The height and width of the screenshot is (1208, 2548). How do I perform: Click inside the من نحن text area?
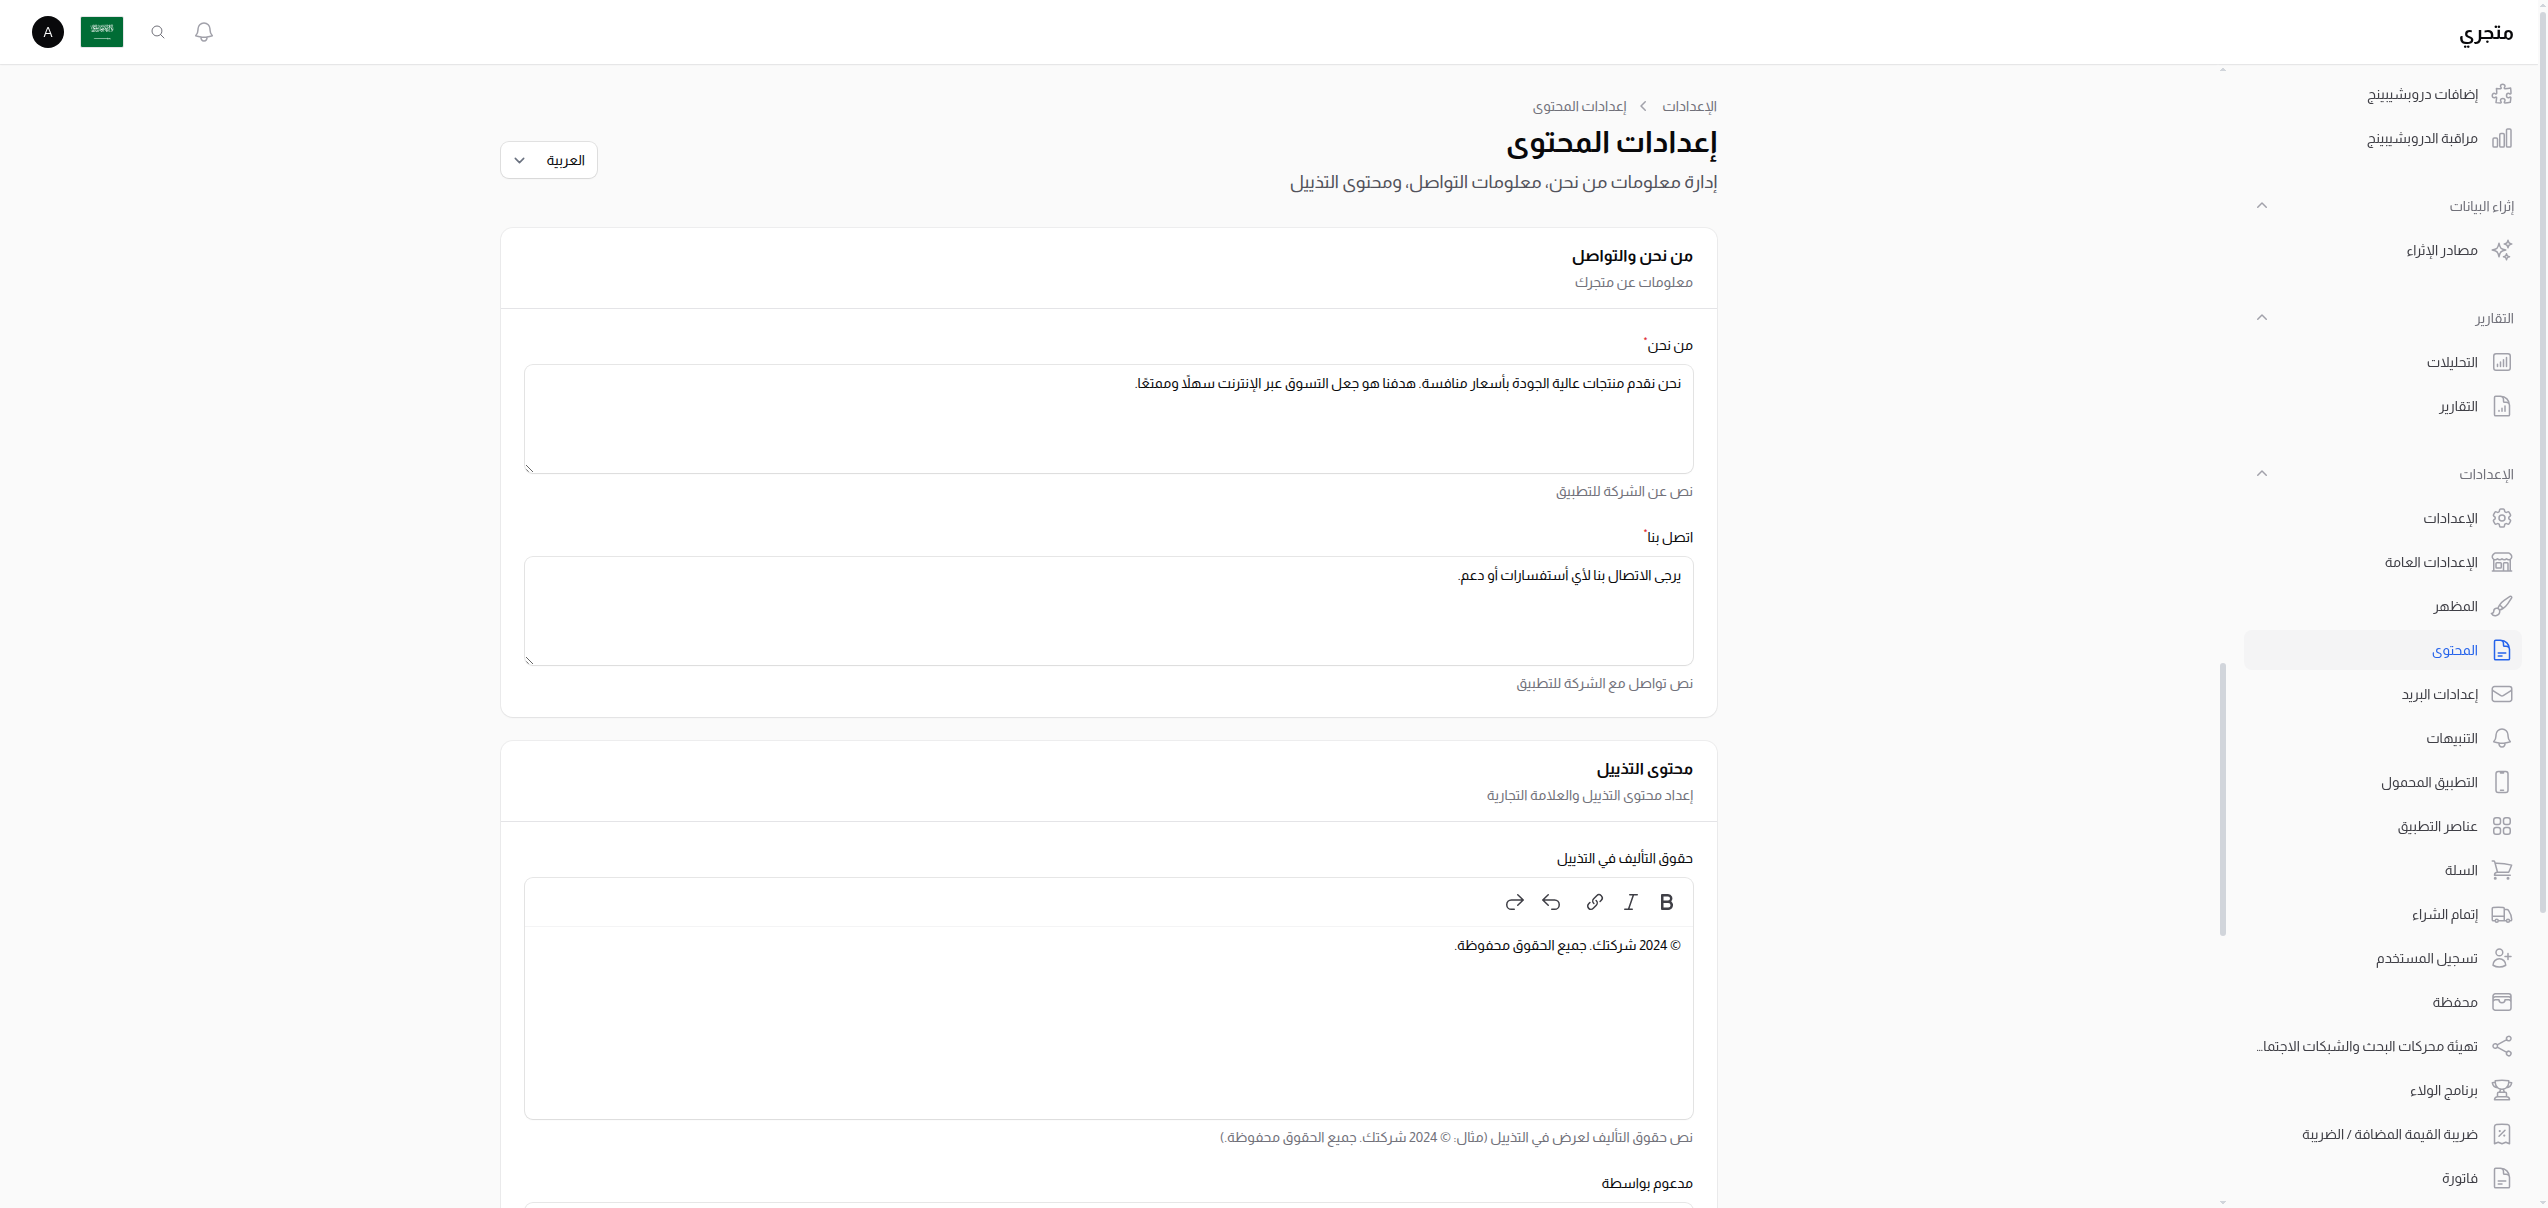click(1108, 420)
